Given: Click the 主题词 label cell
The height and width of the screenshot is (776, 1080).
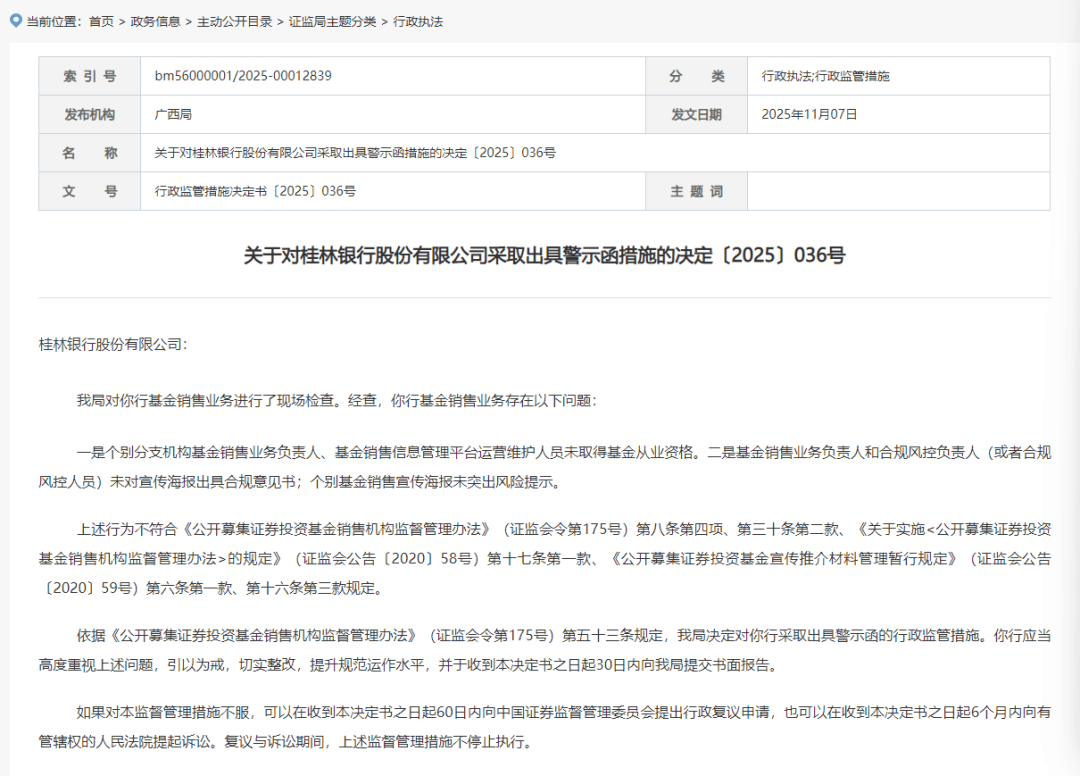Looking at the screenshot, I should (x=696, y=191).
